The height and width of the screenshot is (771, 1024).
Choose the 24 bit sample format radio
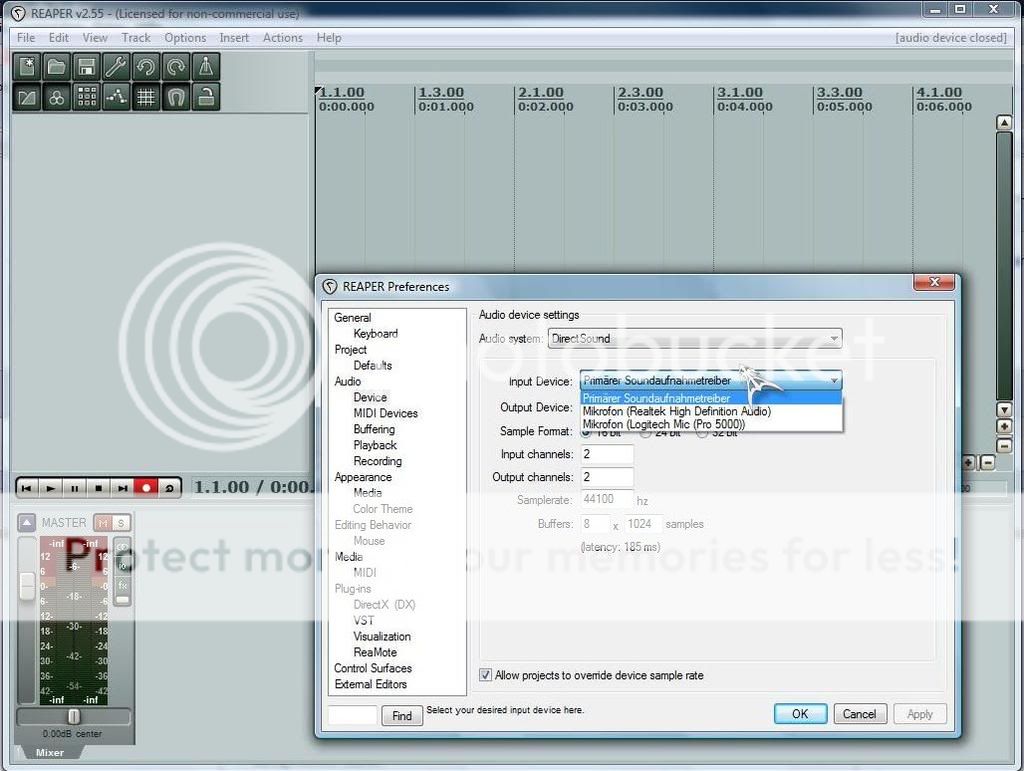pos(645,433)
